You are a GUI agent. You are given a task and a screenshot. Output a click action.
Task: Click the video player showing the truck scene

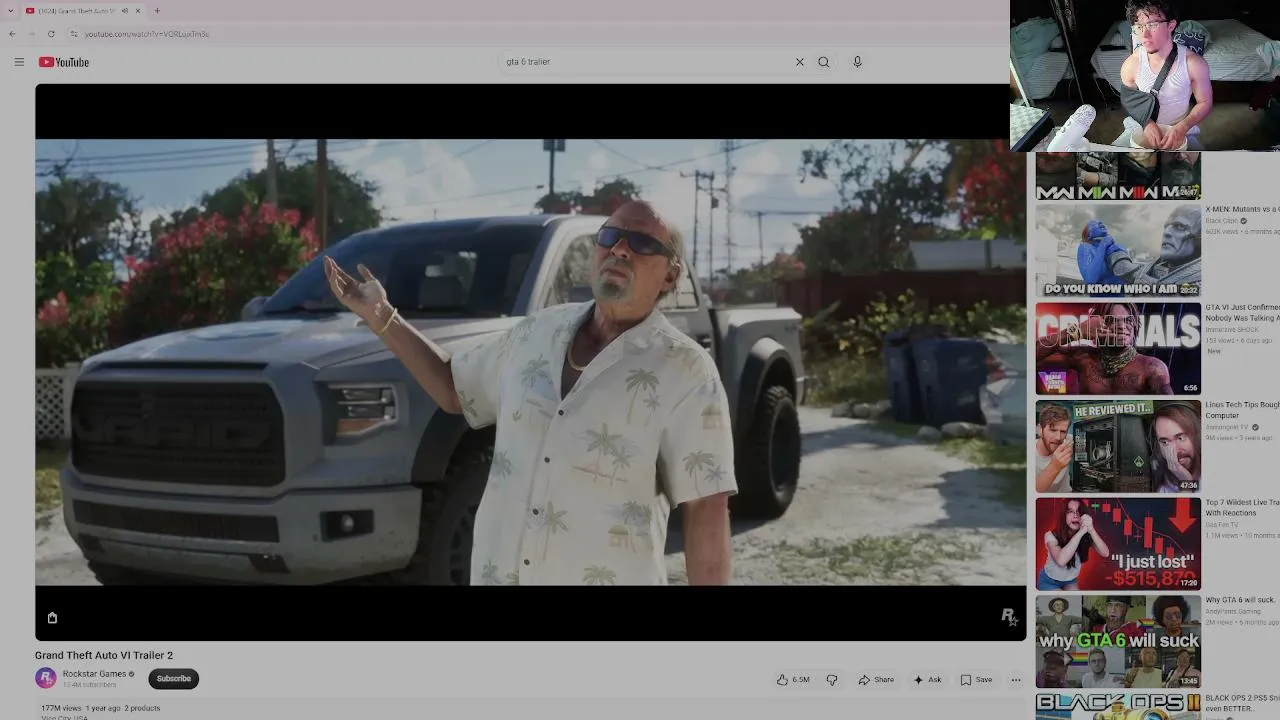530,362
